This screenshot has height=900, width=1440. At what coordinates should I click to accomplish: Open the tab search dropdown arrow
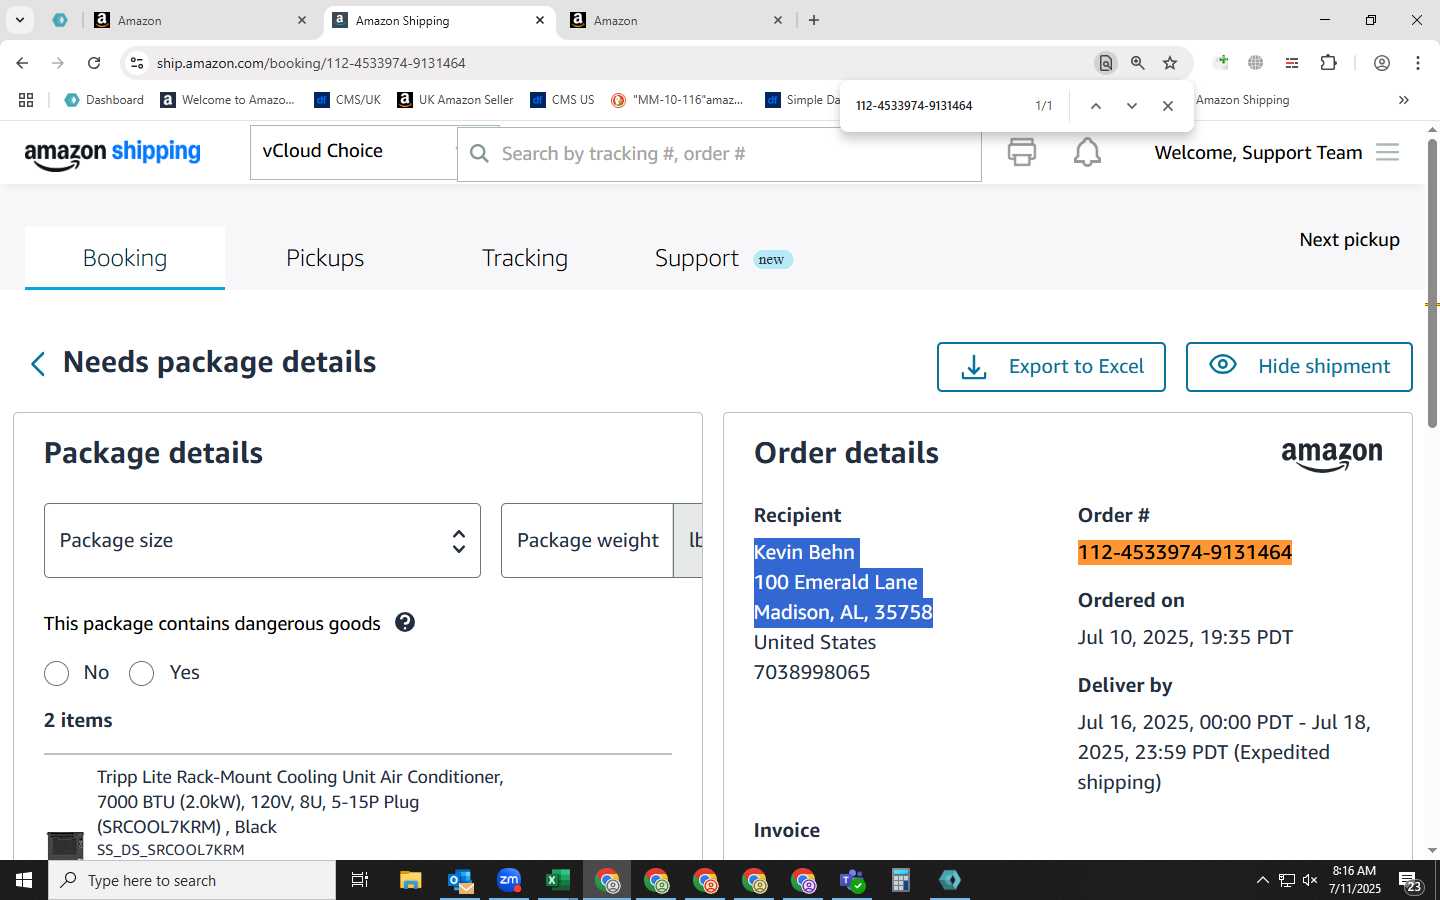(19, 20)
